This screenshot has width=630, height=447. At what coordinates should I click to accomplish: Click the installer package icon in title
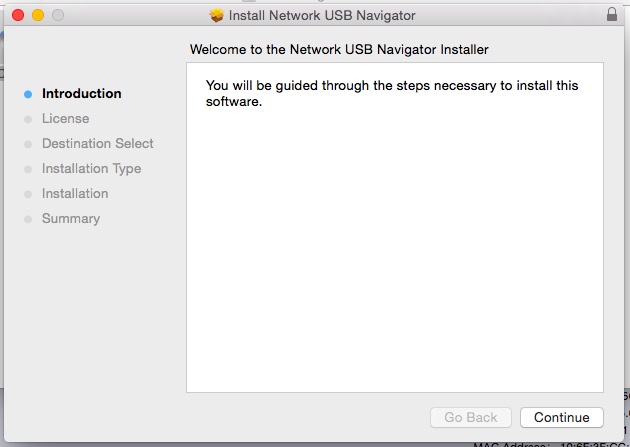tap(217, 15)
